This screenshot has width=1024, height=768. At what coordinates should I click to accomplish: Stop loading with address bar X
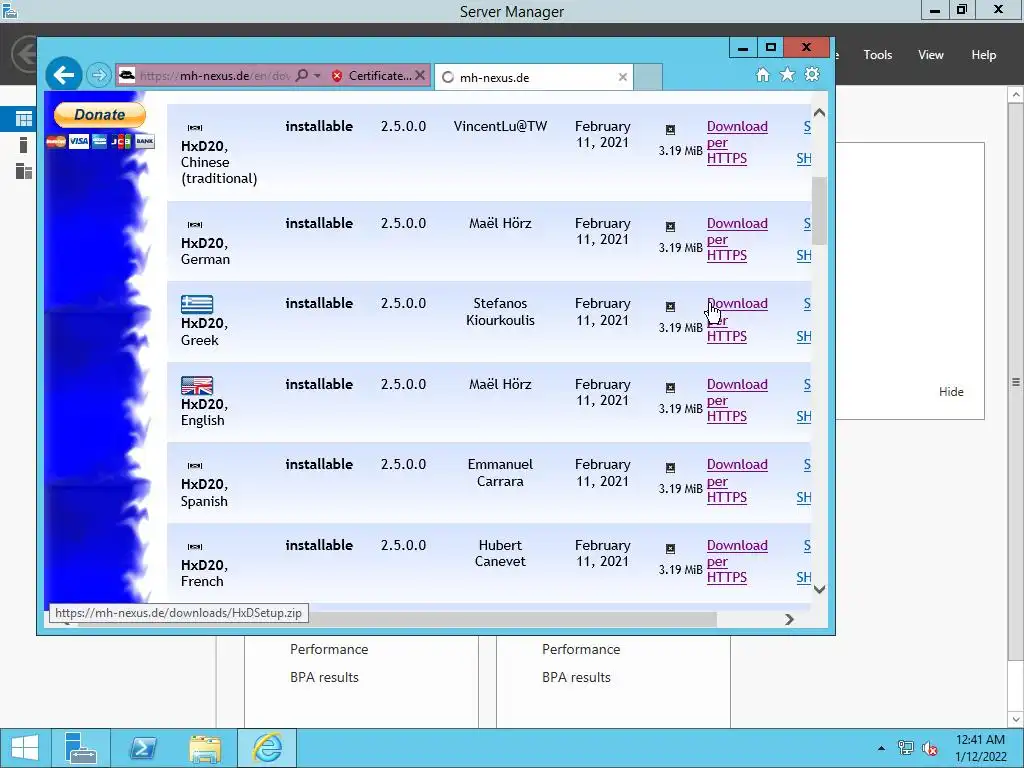click(x=421, y=76)
